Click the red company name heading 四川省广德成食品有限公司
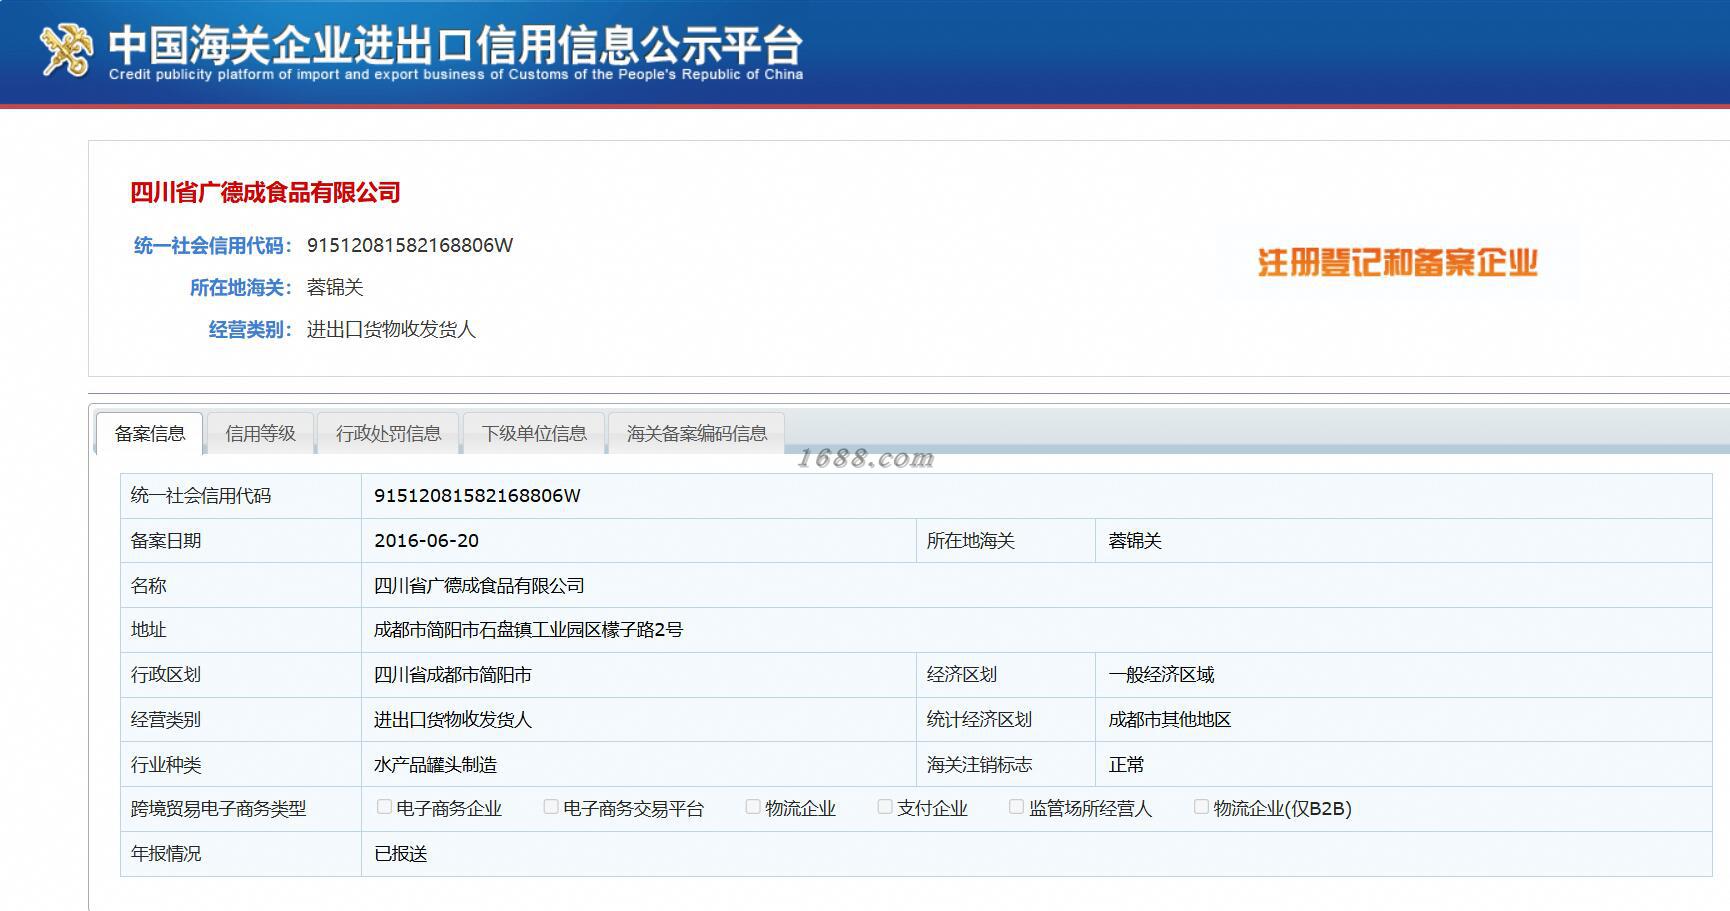The height and width of the screenshot is (911, 1730). (x=265, y=192)
